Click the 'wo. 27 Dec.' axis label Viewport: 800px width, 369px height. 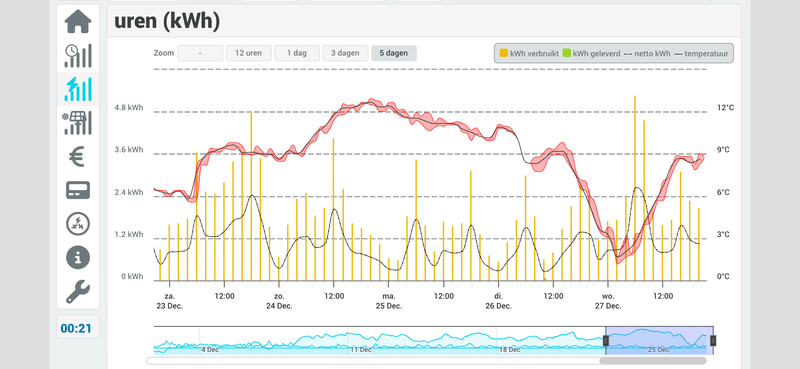(608, 301)
